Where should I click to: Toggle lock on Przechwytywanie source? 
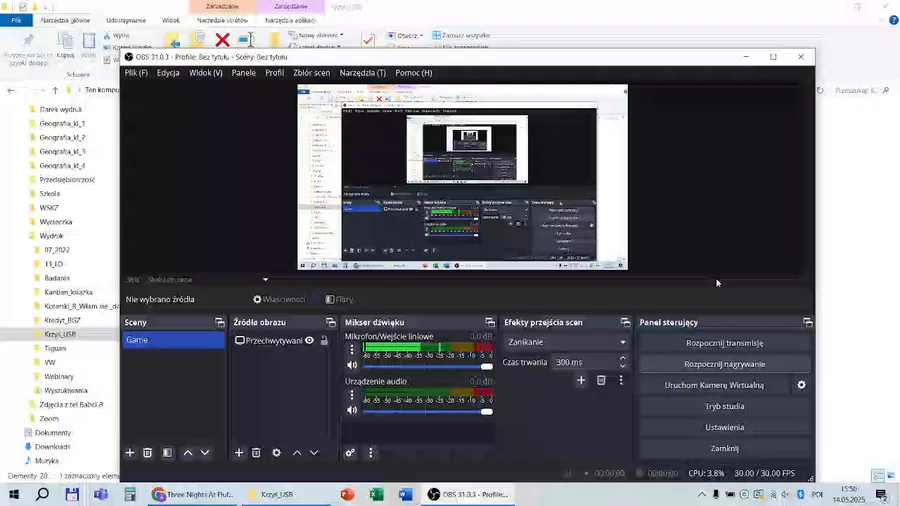(324, 340)
